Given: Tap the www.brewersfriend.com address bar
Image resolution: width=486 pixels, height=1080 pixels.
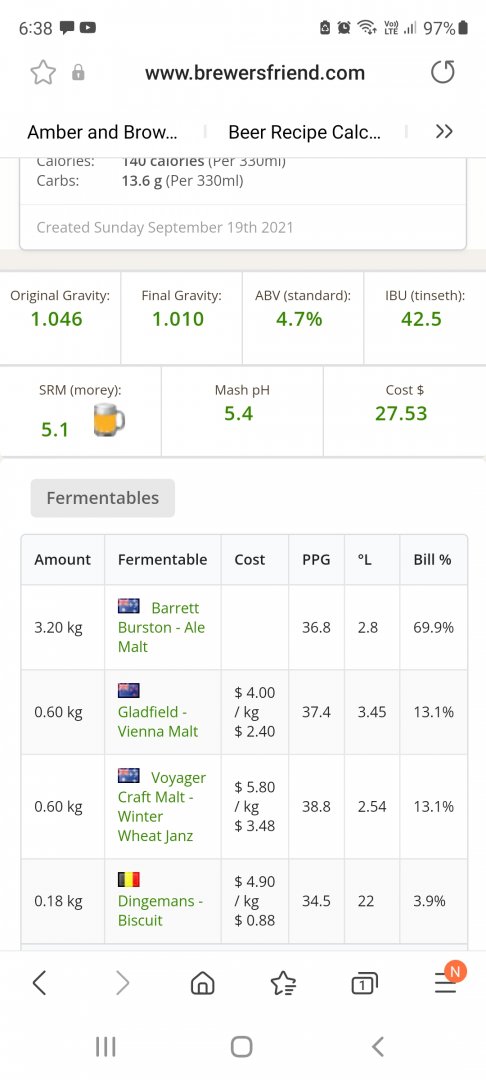Looking at the screenshot, I should (255, 72).
